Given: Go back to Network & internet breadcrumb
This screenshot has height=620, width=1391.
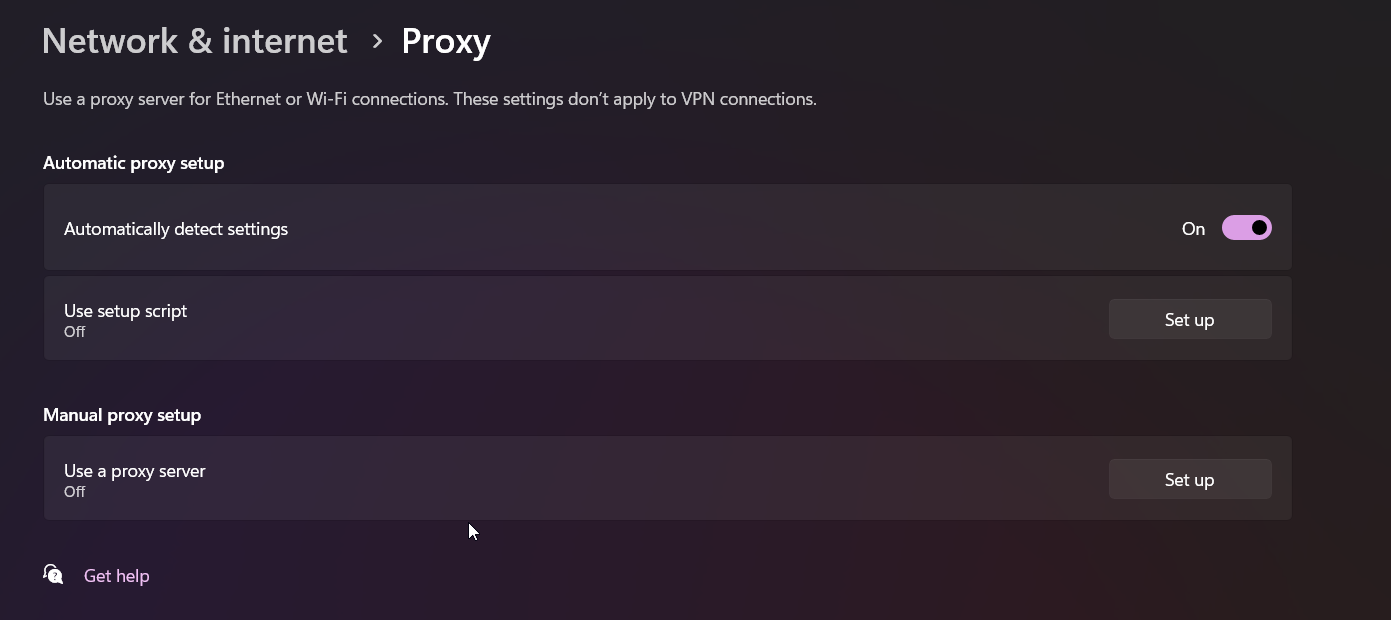Looking at the screenshot, I should click(194, 41).
